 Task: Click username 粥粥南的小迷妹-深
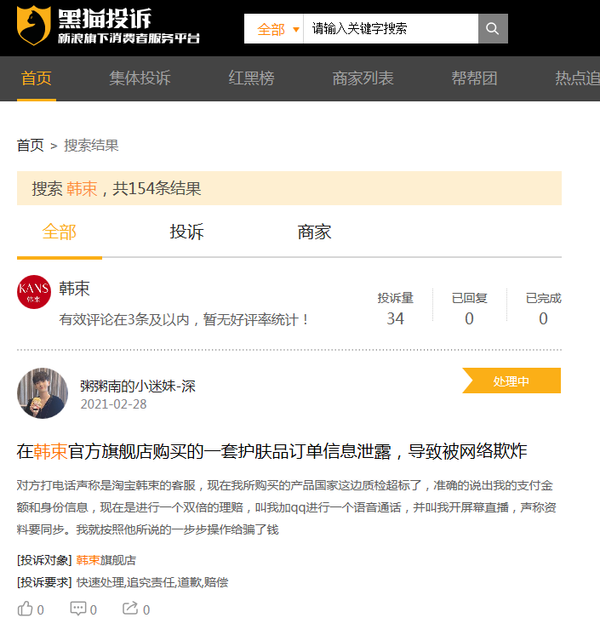click(x=138, y=386)
